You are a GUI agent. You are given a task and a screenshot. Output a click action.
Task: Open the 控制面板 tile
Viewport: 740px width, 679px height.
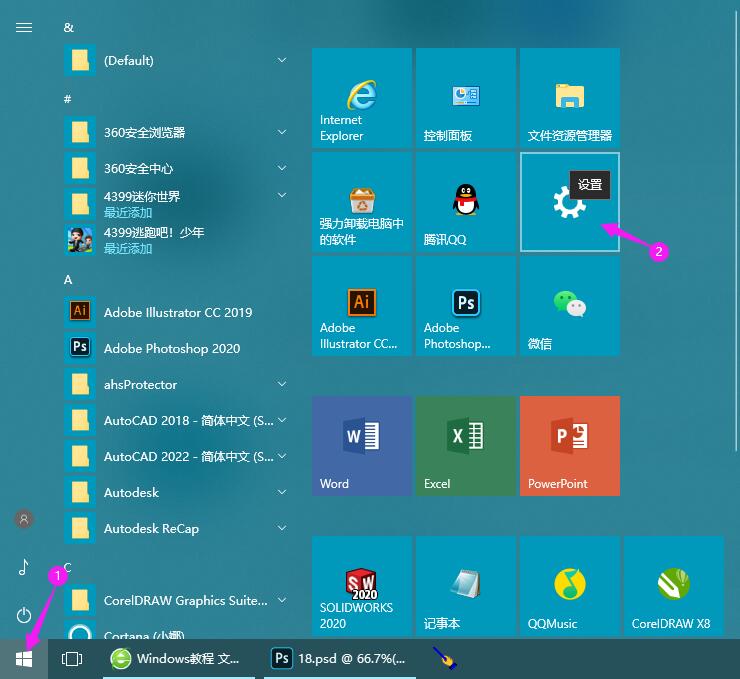coord(466,98)
